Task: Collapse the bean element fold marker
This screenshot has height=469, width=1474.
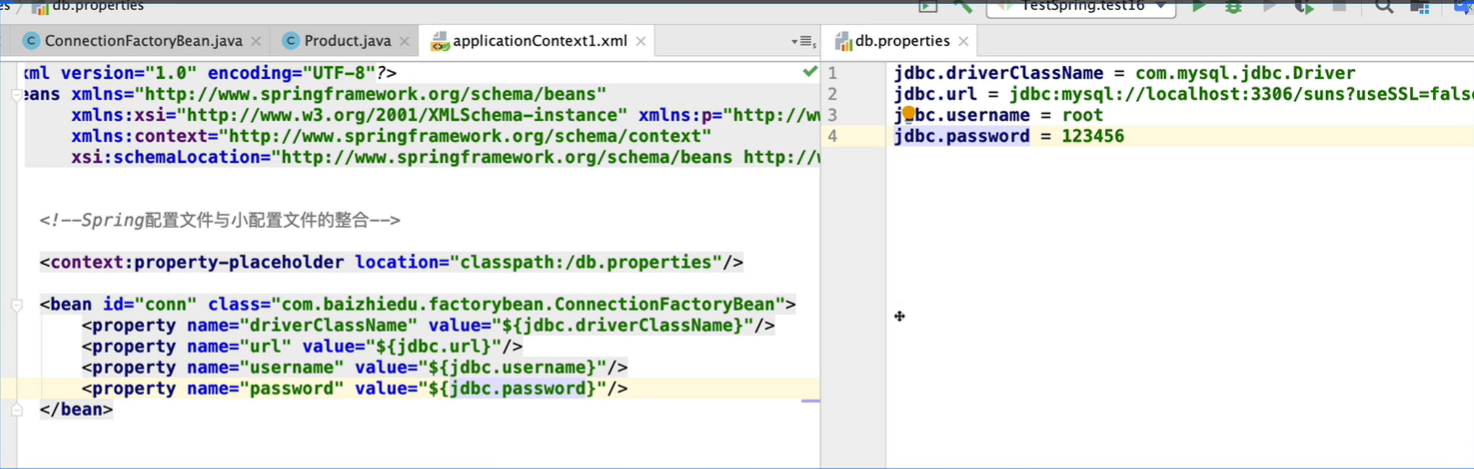Action: point(17,305)
